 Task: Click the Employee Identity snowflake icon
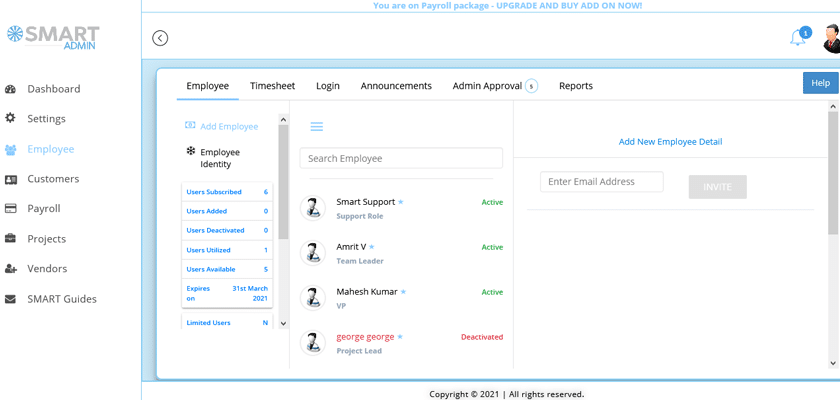[191, 152]
